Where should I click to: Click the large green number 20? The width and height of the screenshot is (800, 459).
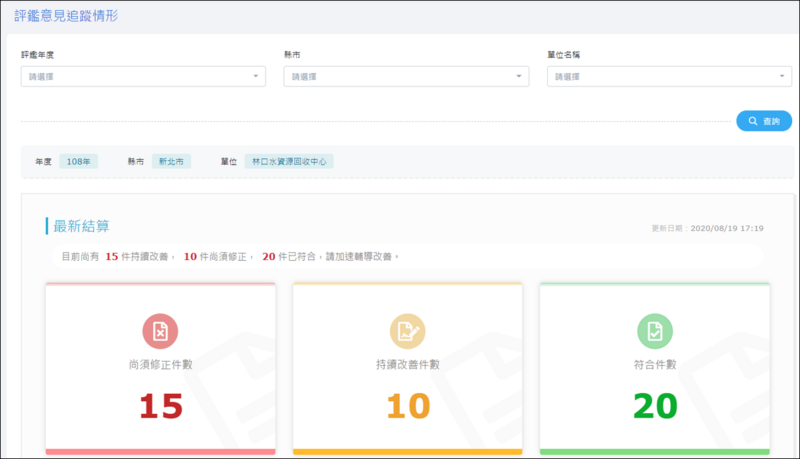pyautogui.click(x=655, y=405)
